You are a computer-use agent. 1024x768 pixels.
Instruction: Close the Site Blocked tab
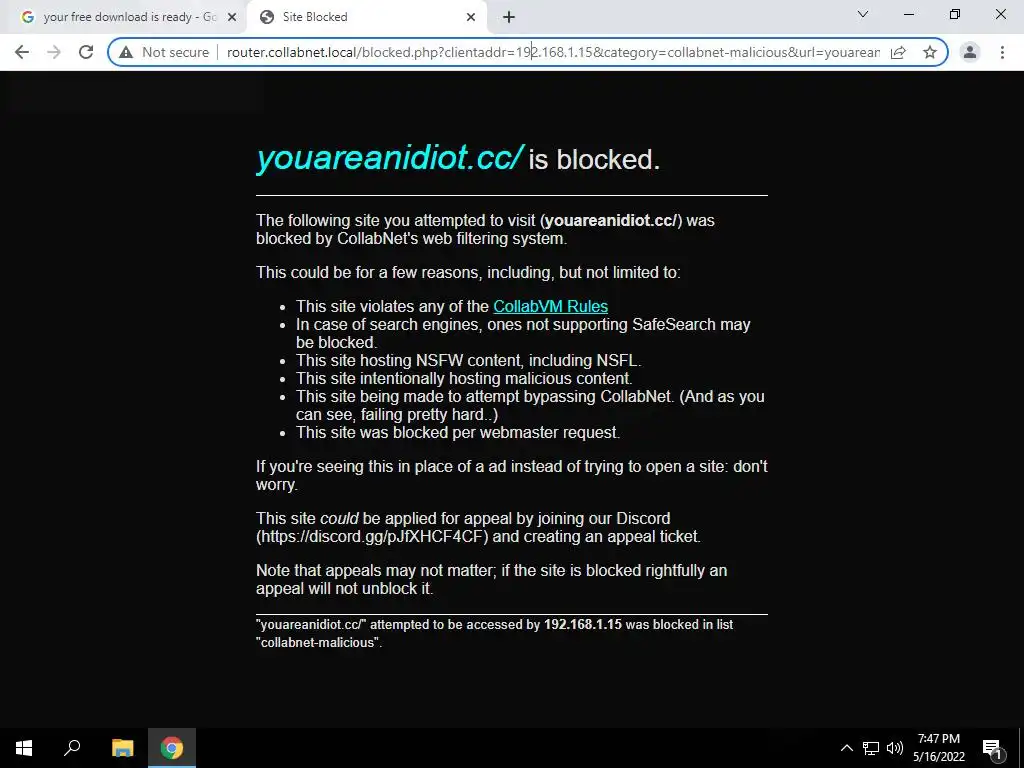tap(471, 17)
